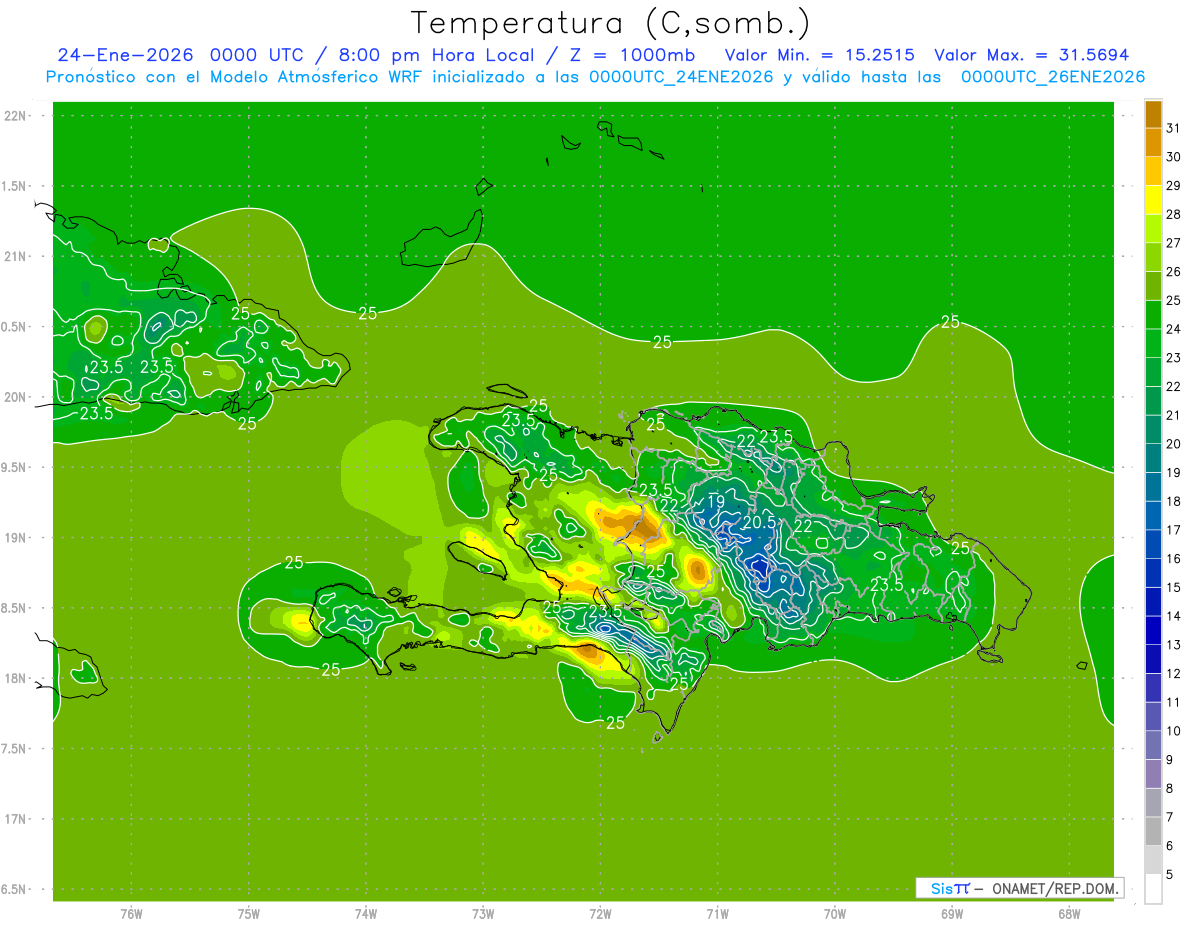Click the '21N' latitude axis label

tap(15, 256)
